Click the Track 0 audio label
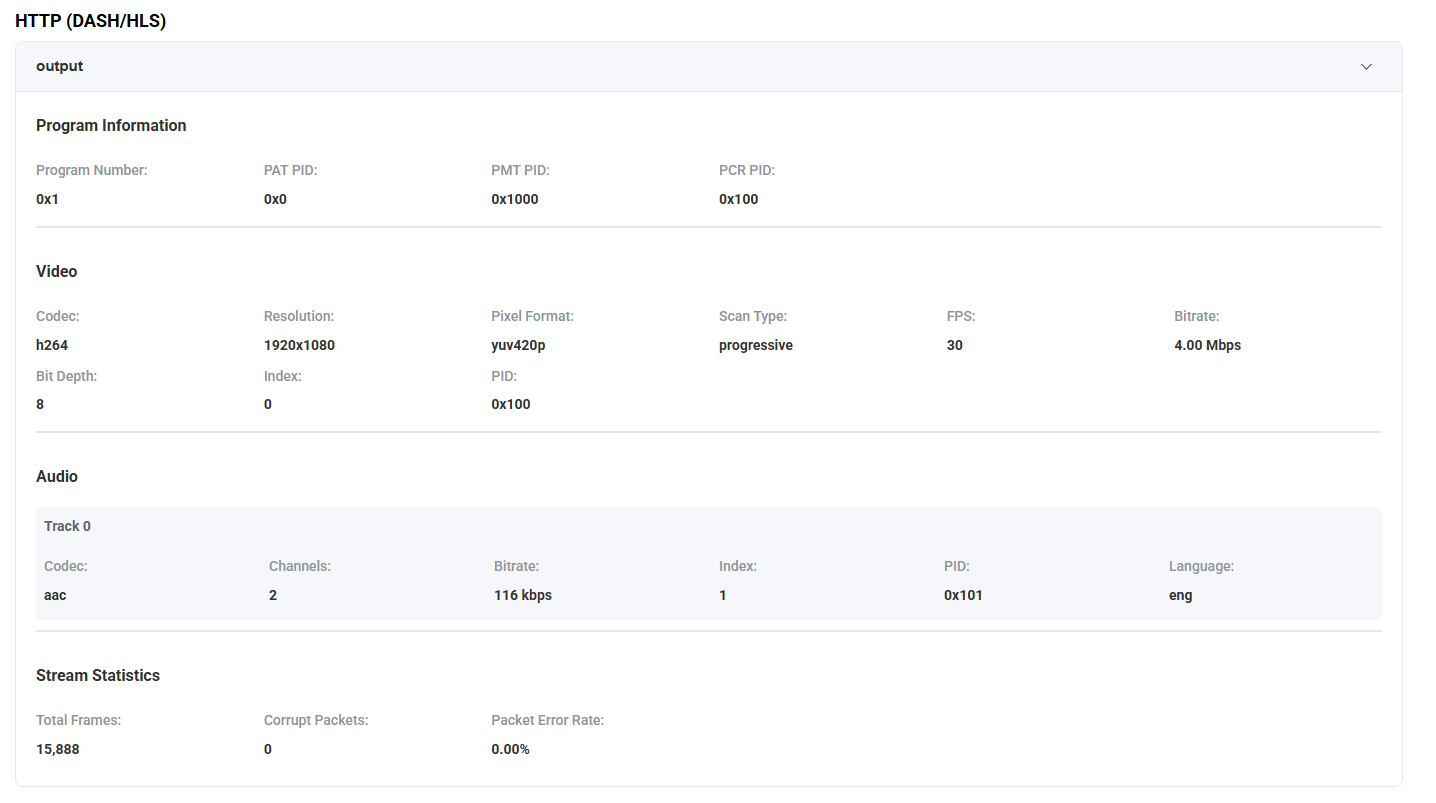This screenshot has height=803, width=1436. click(67, 526)
